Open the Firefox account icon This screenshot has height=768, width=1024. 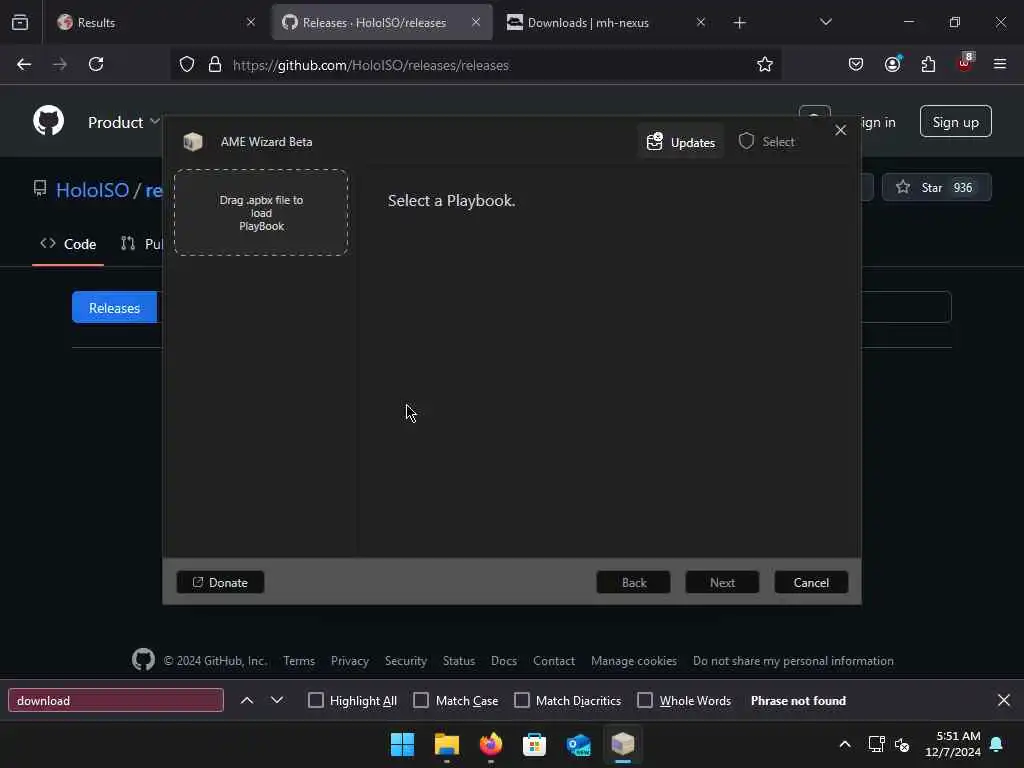892,64
